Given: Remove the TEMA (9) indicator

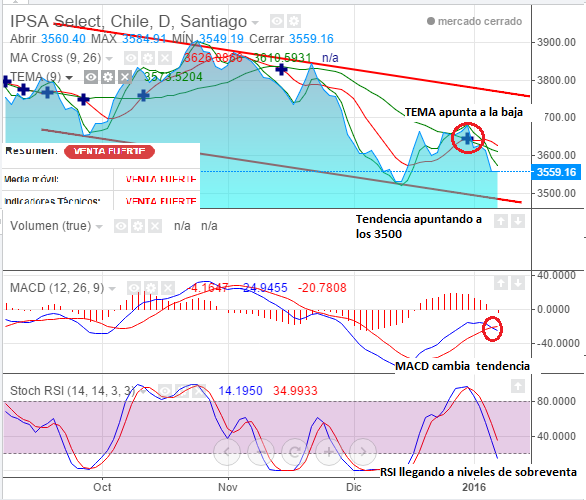Looking at the screenshot, I should (125, 77).
